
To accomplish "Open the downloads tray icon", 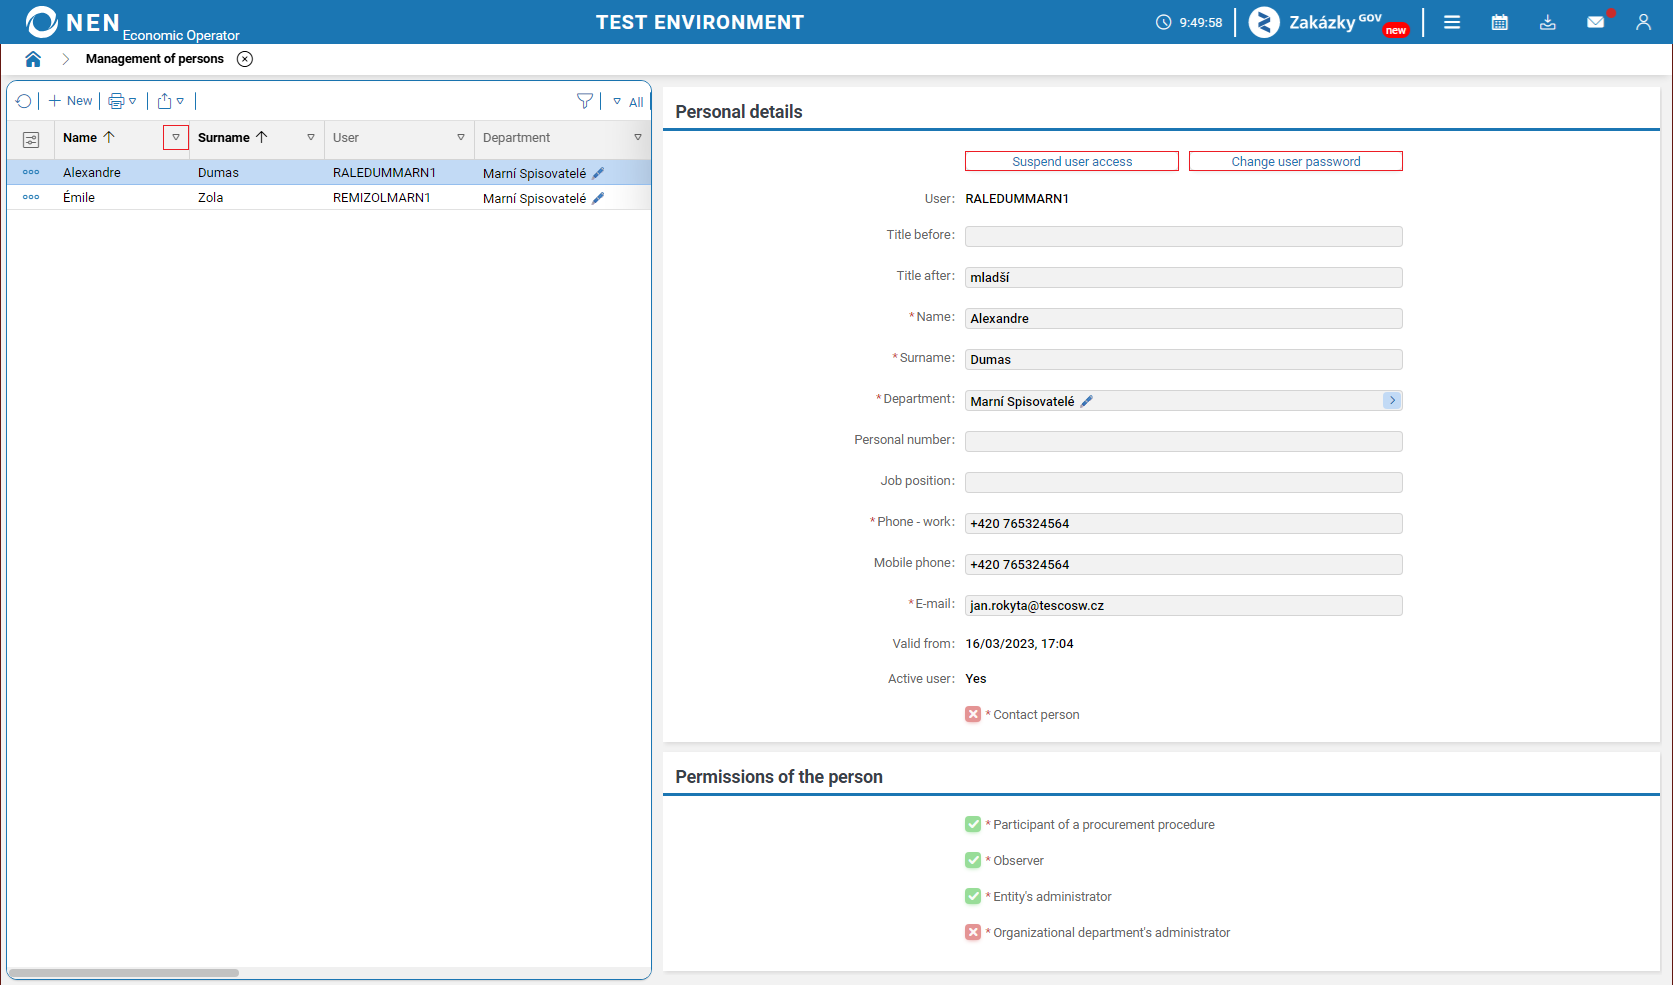I will tap(1547, 22).
